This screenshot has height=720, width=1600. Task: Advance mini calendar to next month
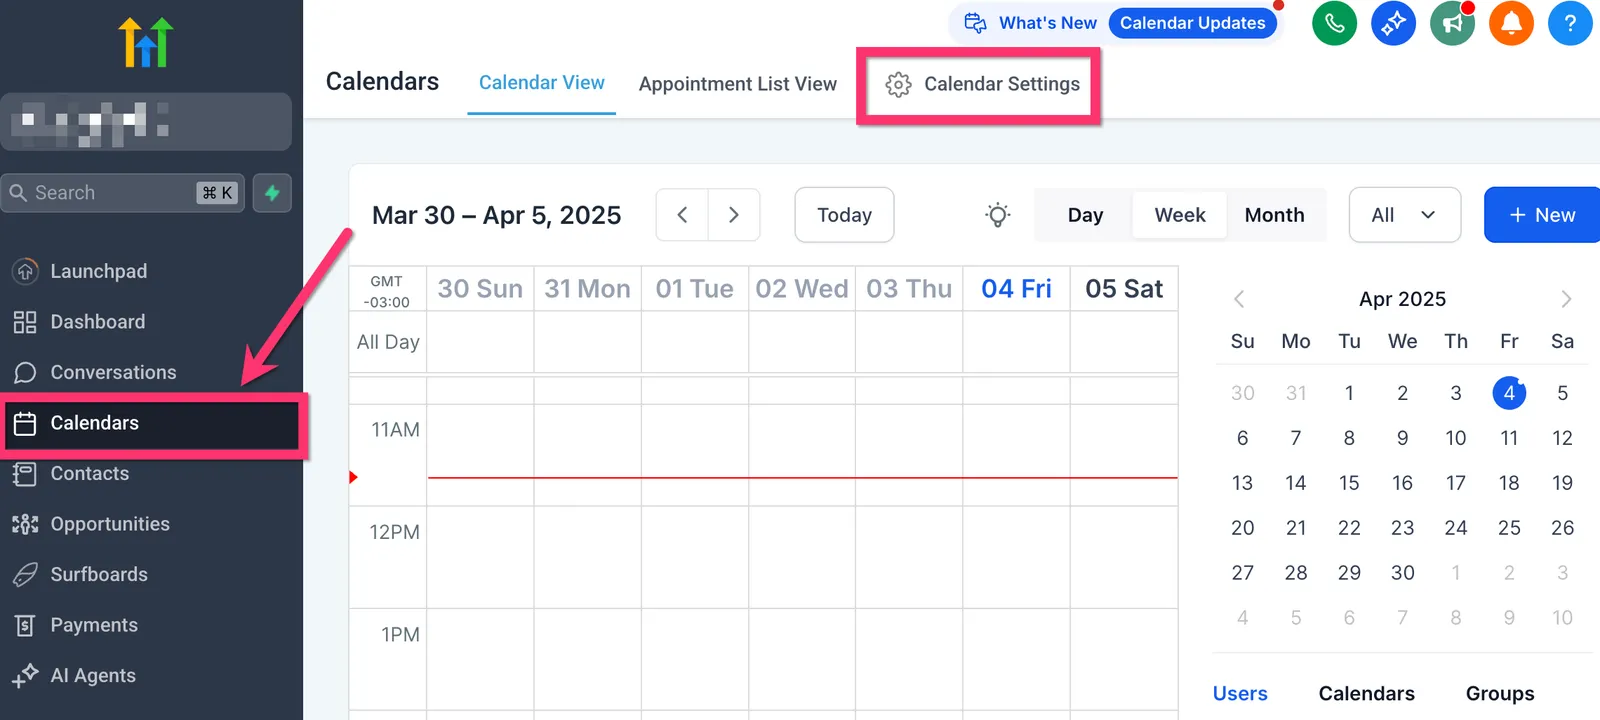coord(1566,299)
